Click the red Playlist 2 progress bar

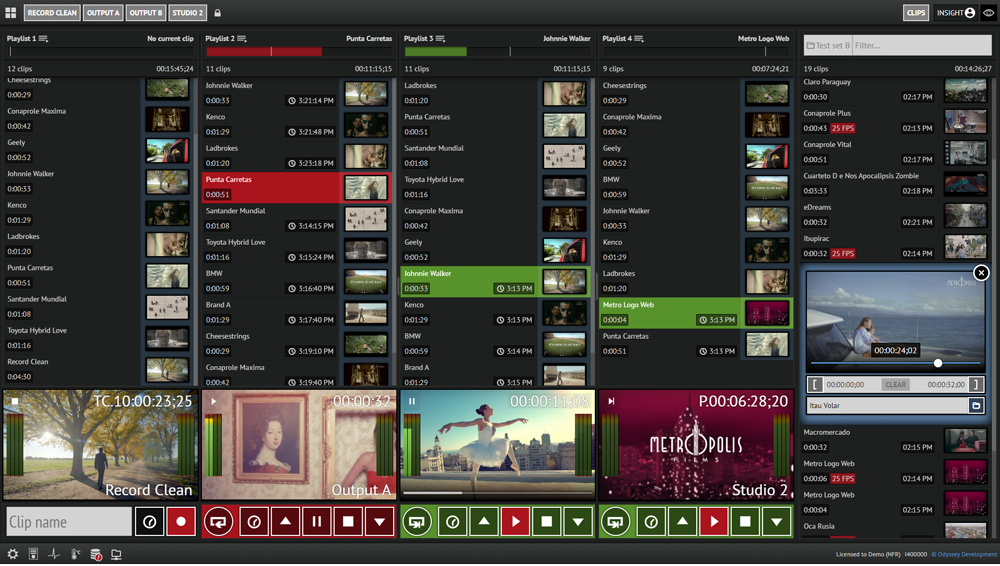[264, 52]
